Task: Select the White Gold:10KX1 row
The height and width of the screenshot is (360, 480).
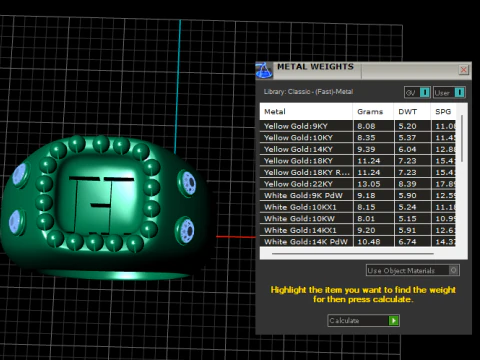Action: [x=358, y=207]
